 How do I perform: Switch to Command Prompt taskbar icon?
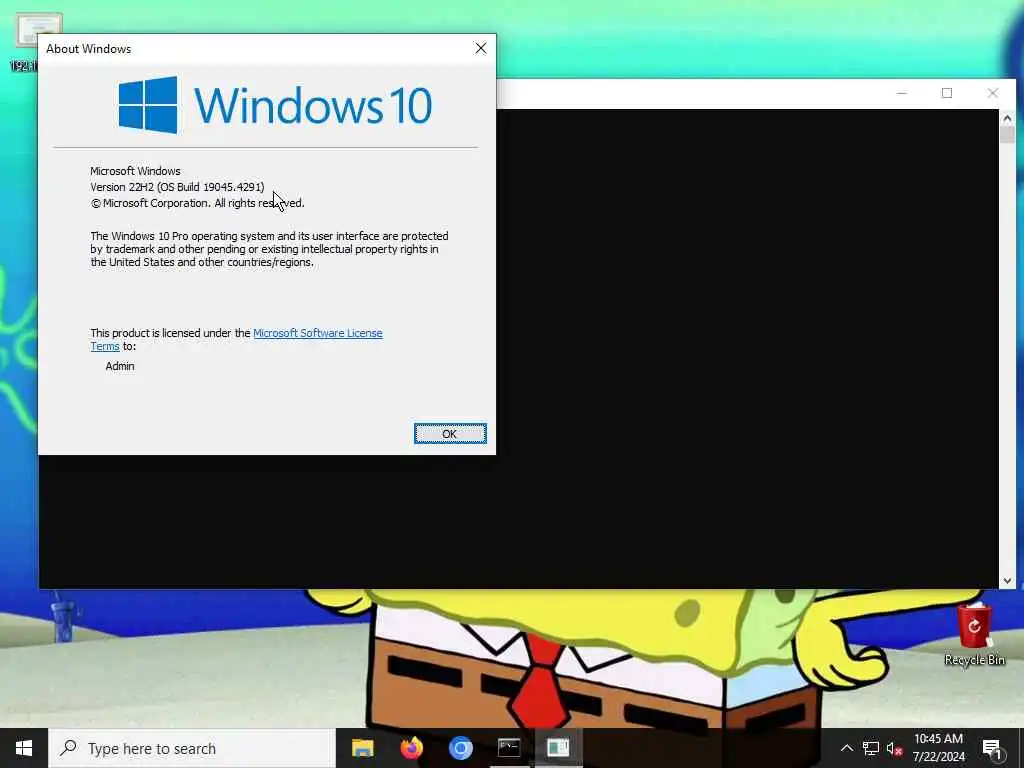(509, 748)
